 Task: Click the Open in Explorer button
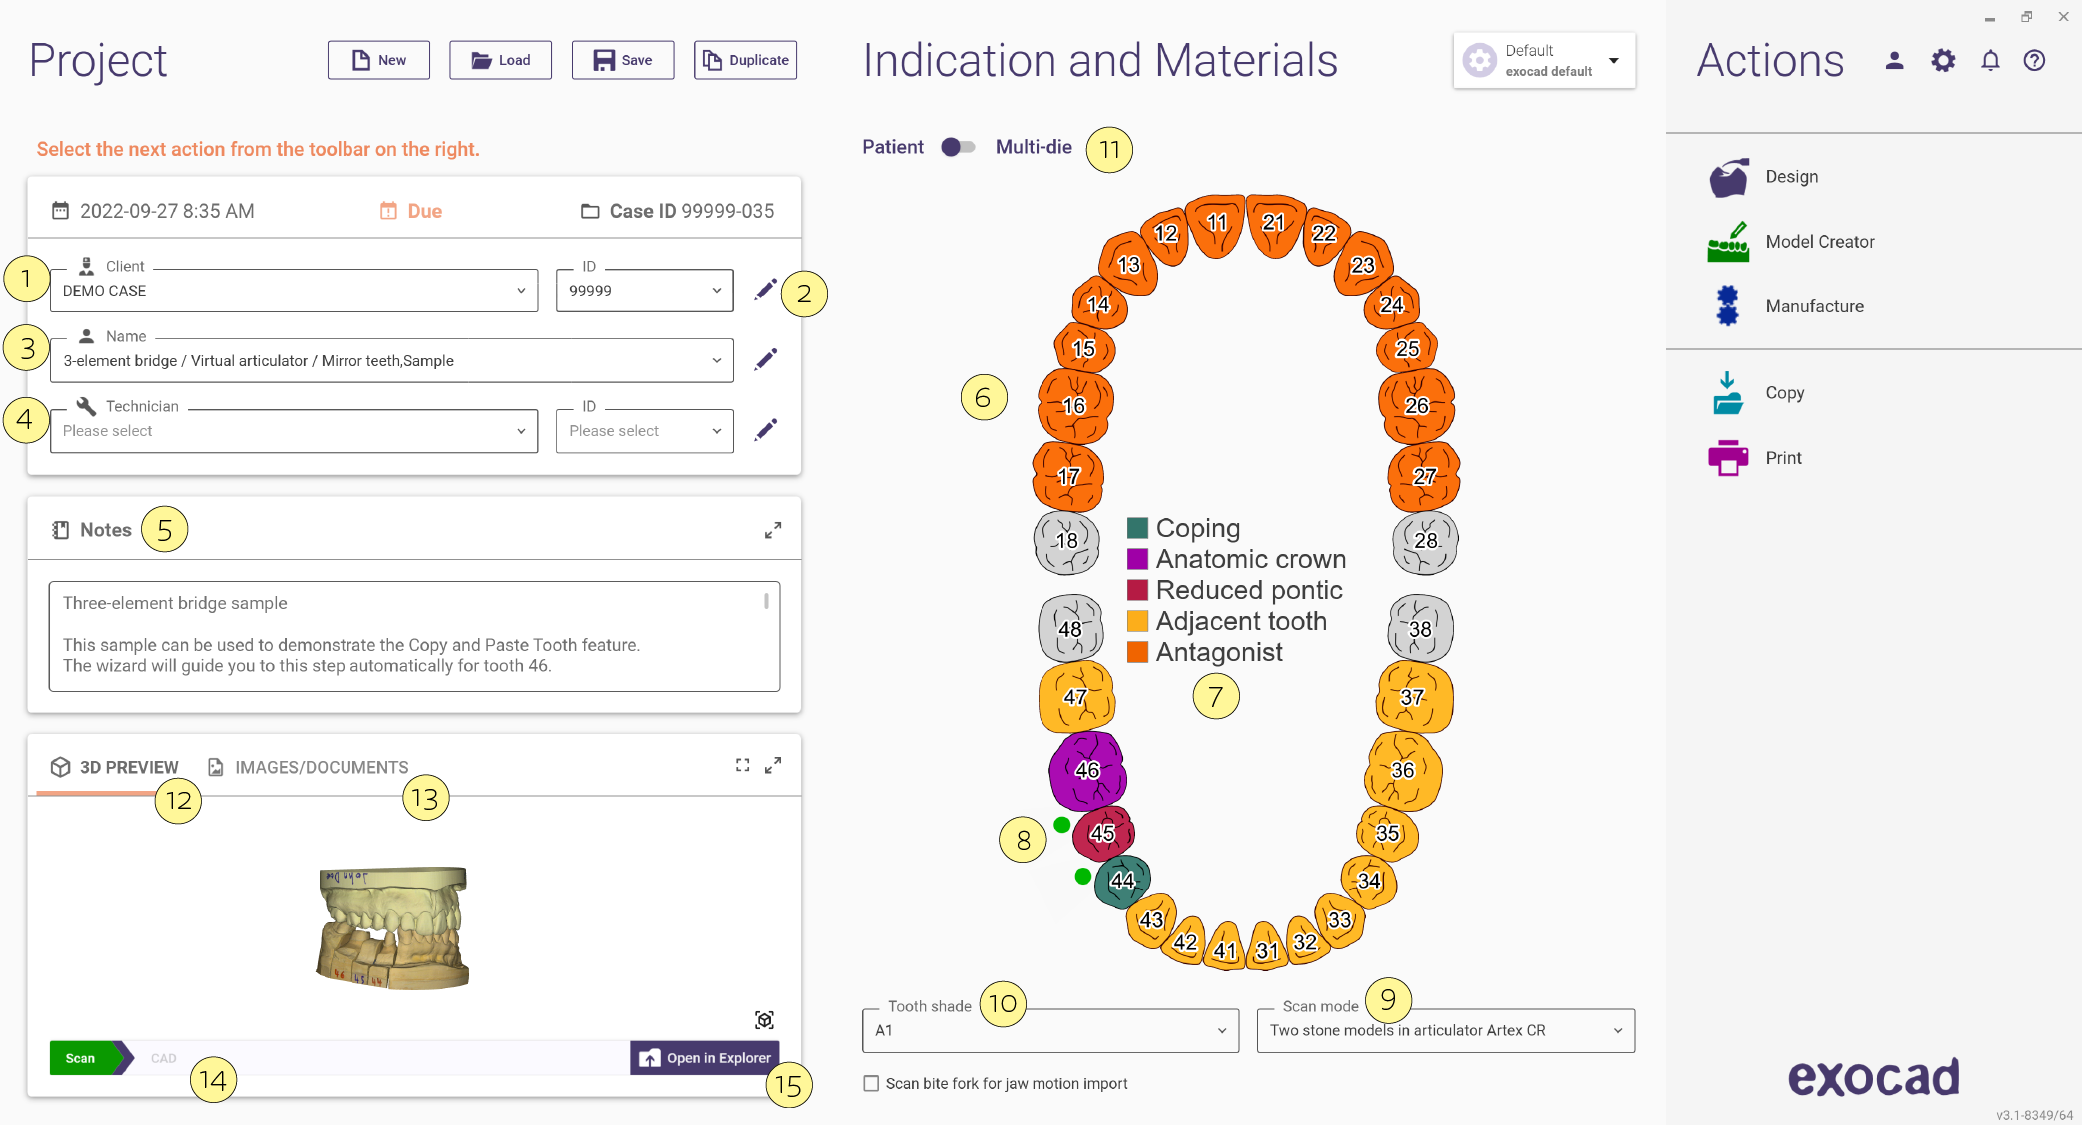pyautogui.click(x=705, y=1058)
